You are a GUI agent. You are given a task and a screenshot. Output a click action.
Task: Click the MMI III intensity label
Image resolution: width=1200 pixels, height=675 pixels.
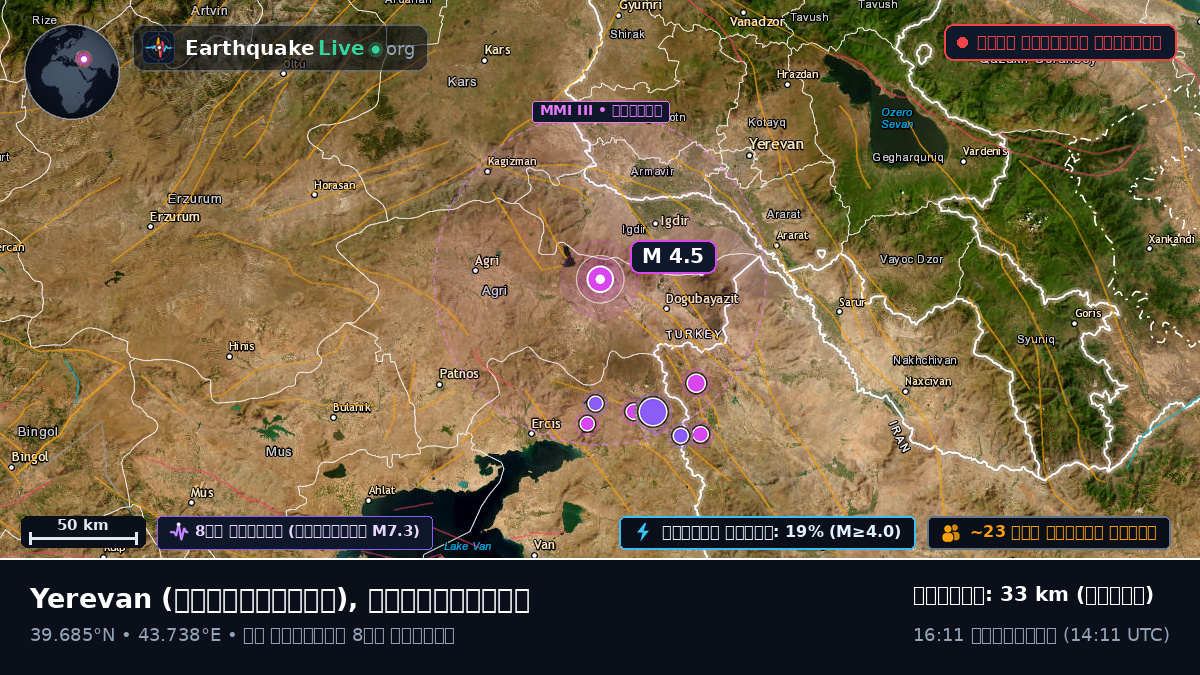tap(600, 111)
